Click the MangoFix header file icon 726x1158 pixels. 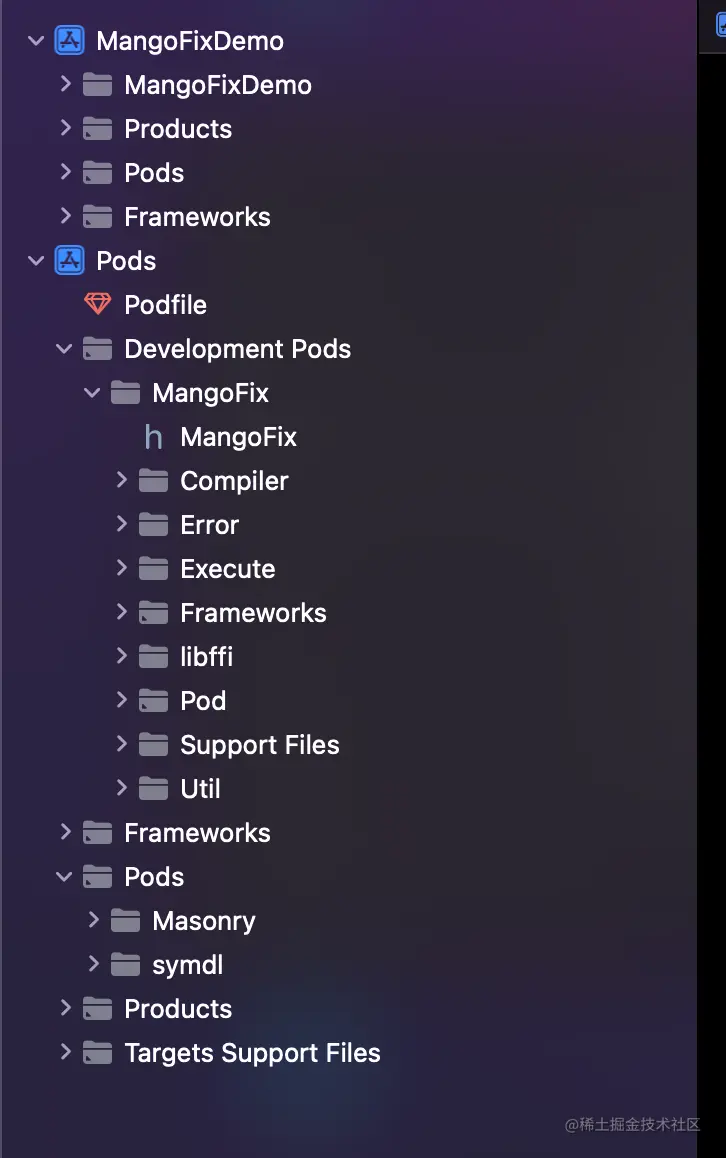tap(152, 436)
